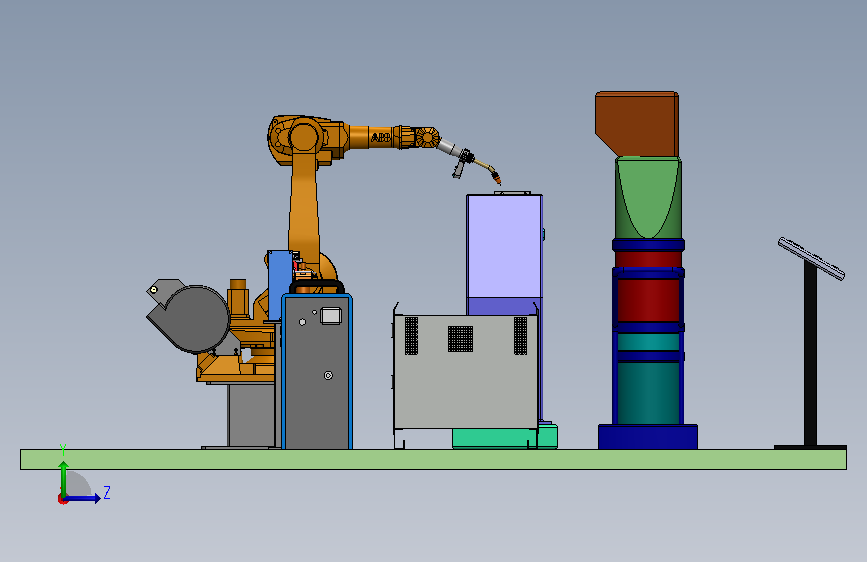Screen dimensions: 867x562
Task: Click the blue-framed grey controller cabinet
Action: pyautogui.click(x=317, y=371)
